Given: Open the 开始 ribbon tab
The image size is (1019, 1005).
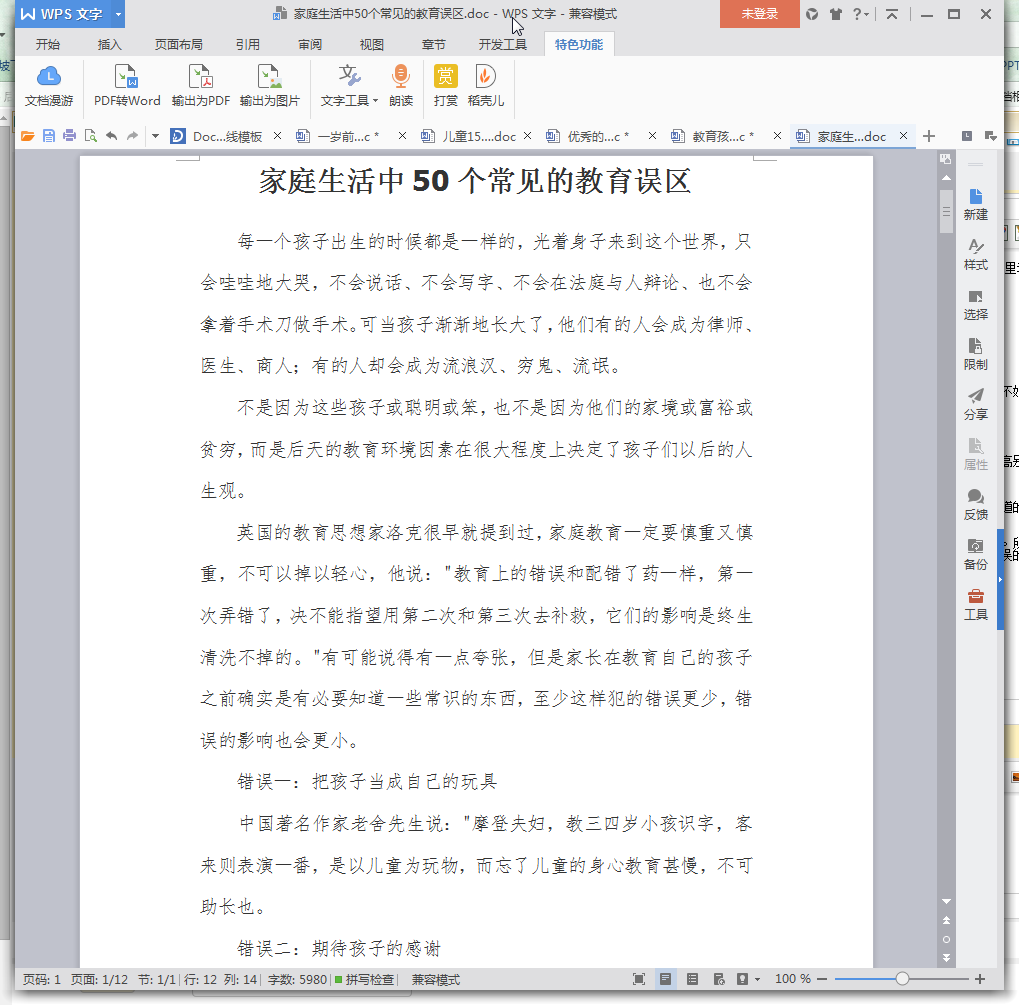Looking at the screenshot, I should click(47, 44).
